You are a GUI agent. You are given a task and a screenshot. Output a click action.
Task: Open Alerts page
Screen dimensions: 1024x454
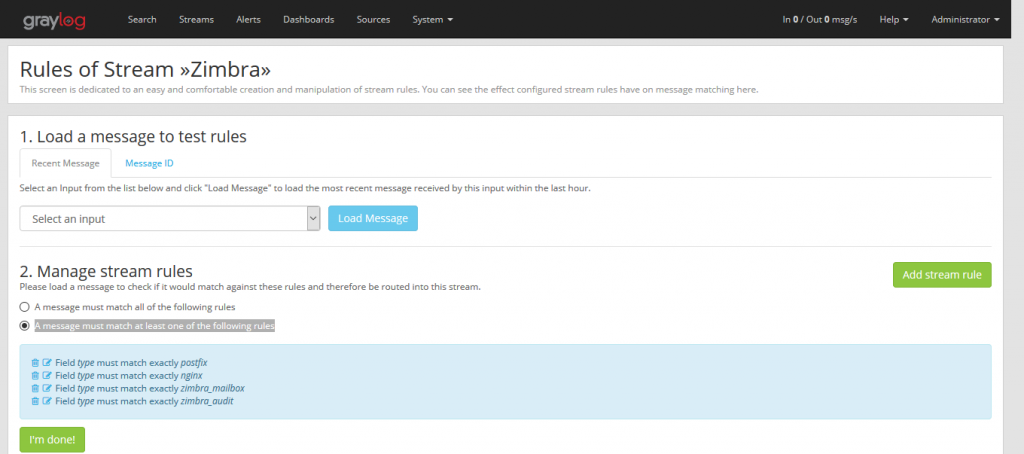click(x=248, y=20)
